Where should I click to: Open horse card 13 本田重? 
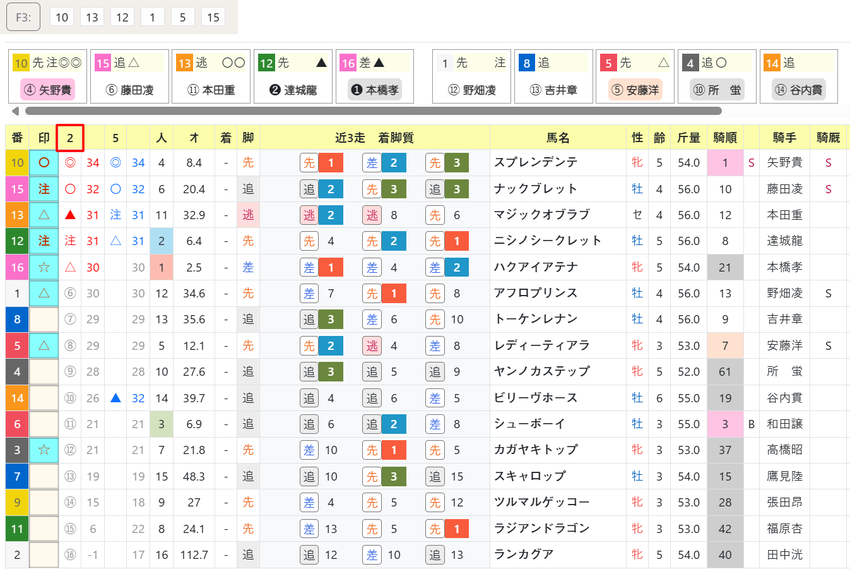(211, 76)
